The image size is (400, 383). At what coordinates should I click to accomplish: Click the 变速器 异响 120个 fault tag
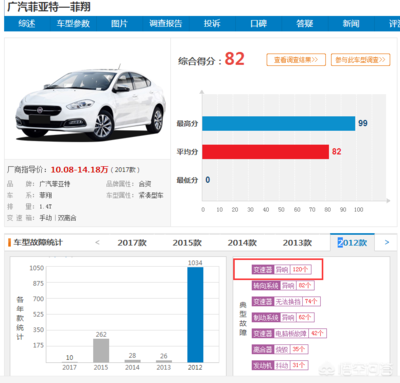(x=282, y=269)
